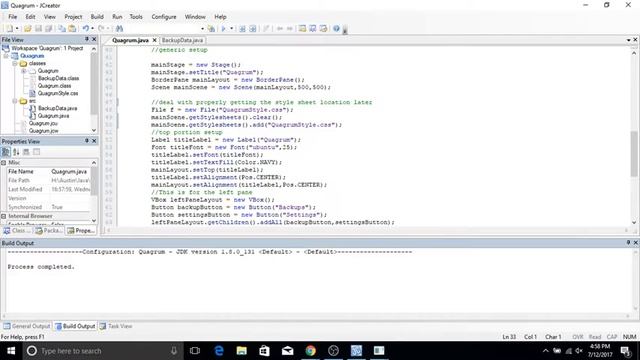The image size is (640, 360).
Task: Open the Project menu
Action: click(x=73, y=17)
